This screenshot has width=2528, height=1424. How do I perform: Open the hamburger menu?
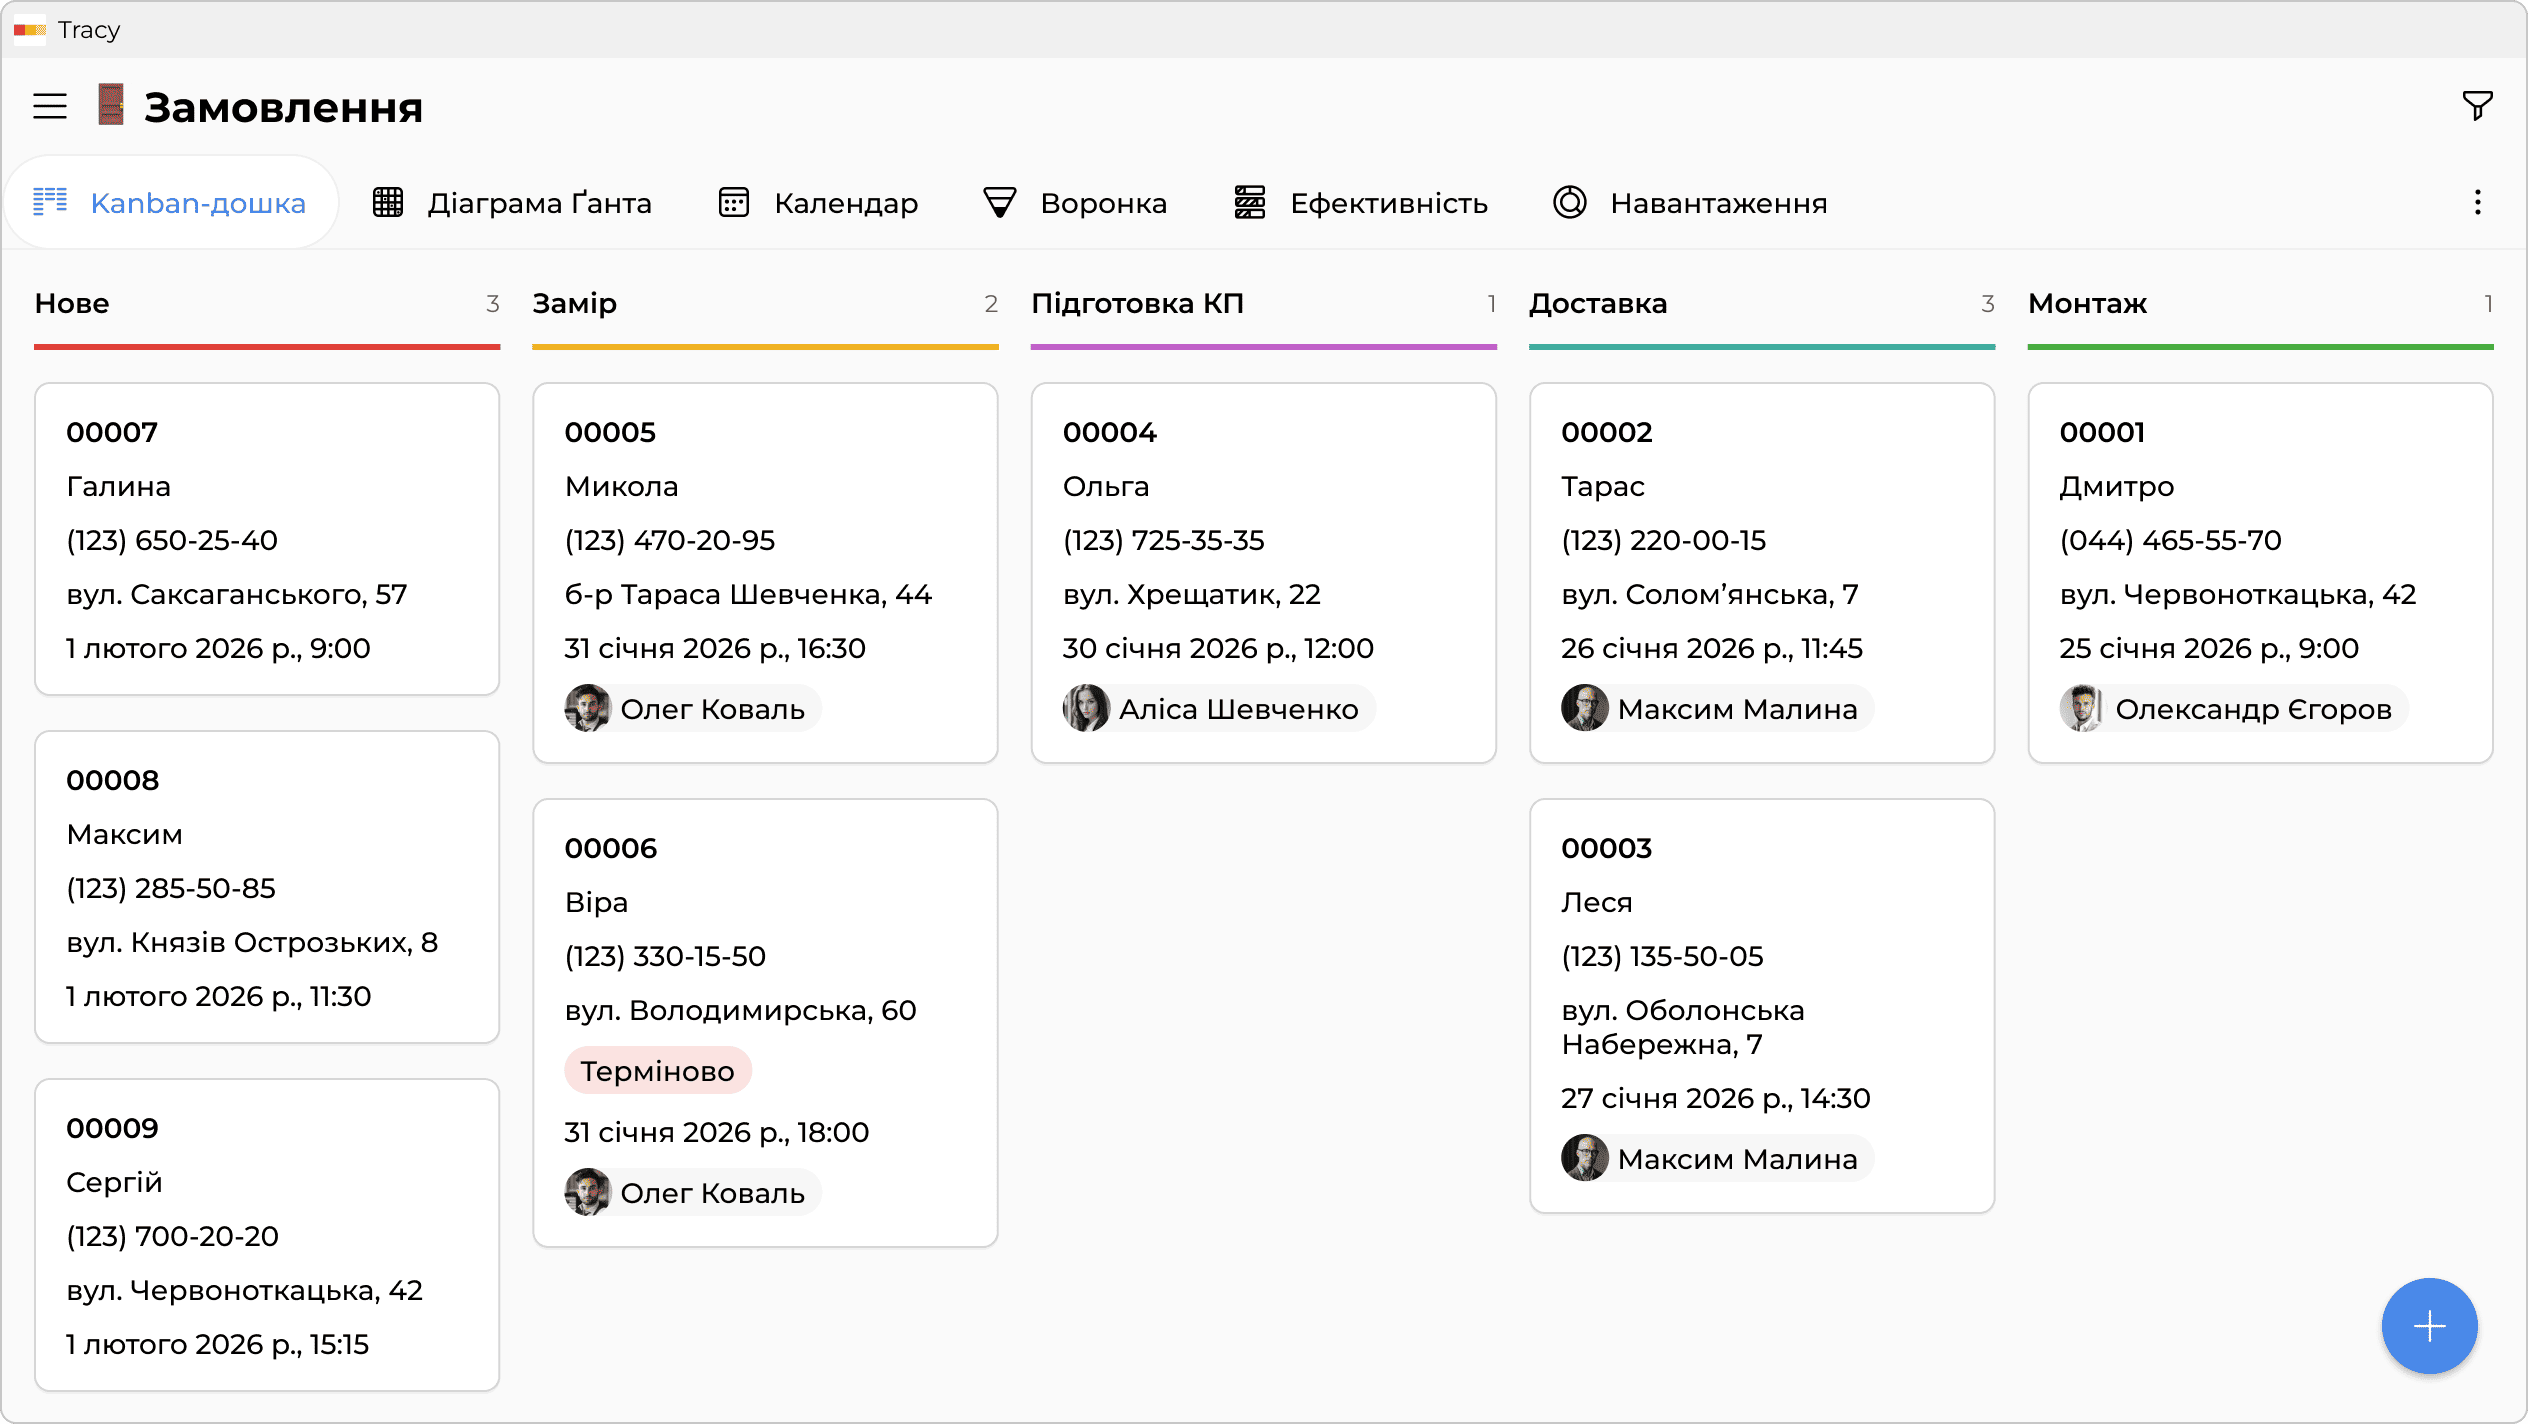(50, 106)
